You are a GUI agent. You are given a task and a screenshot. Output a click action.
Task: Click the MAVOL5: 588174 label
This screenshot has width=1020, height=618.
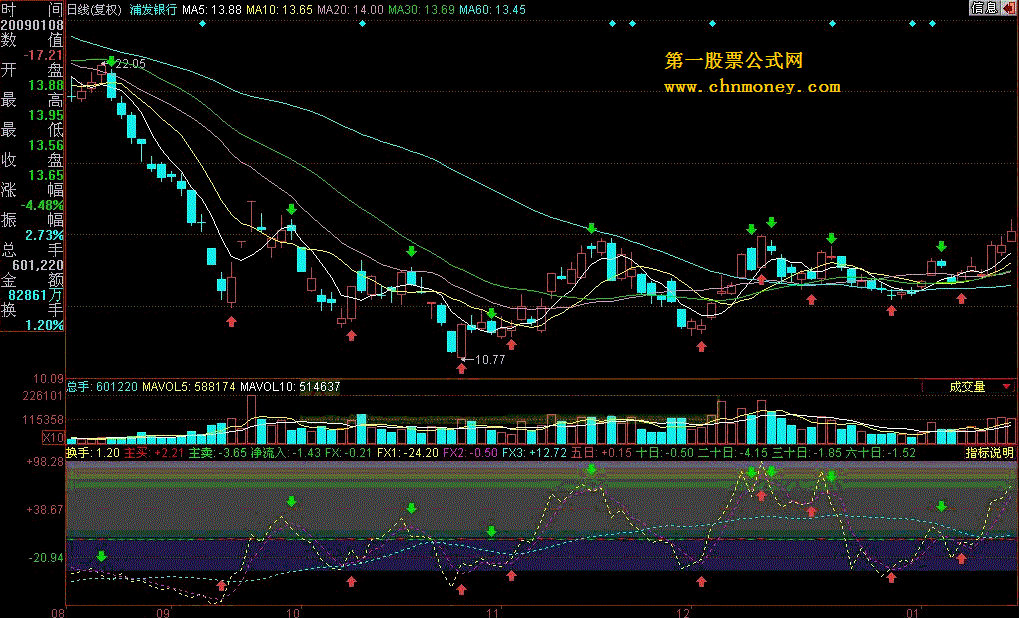point(189,387)
